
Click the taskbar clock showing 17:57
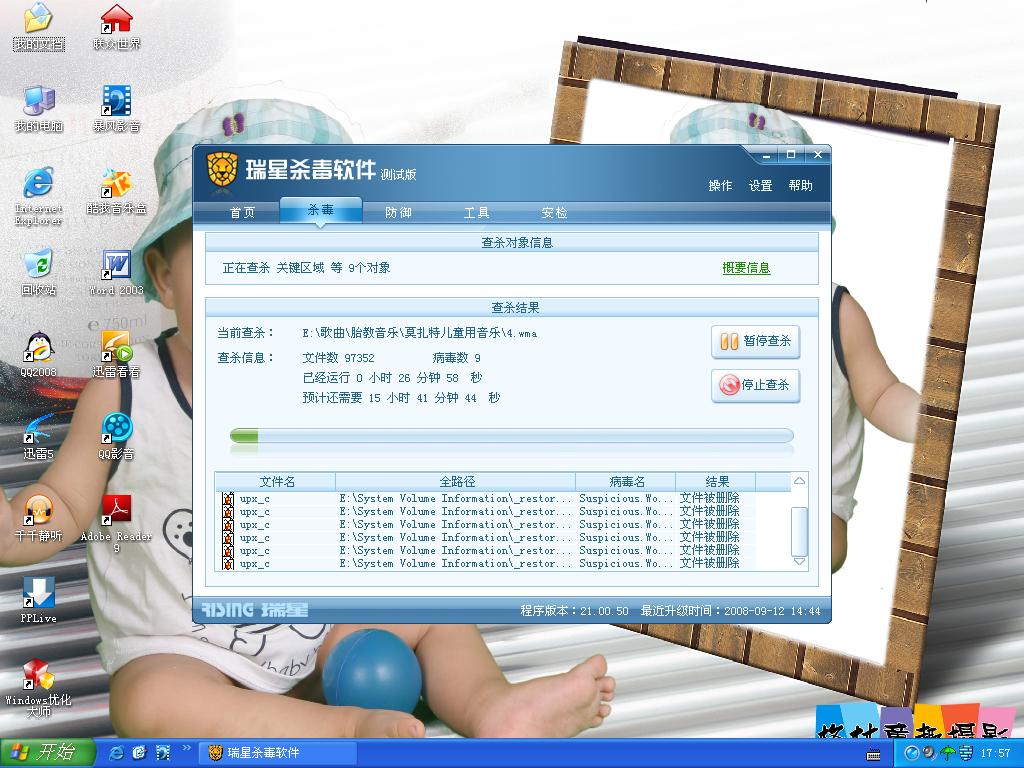(995, 754)
